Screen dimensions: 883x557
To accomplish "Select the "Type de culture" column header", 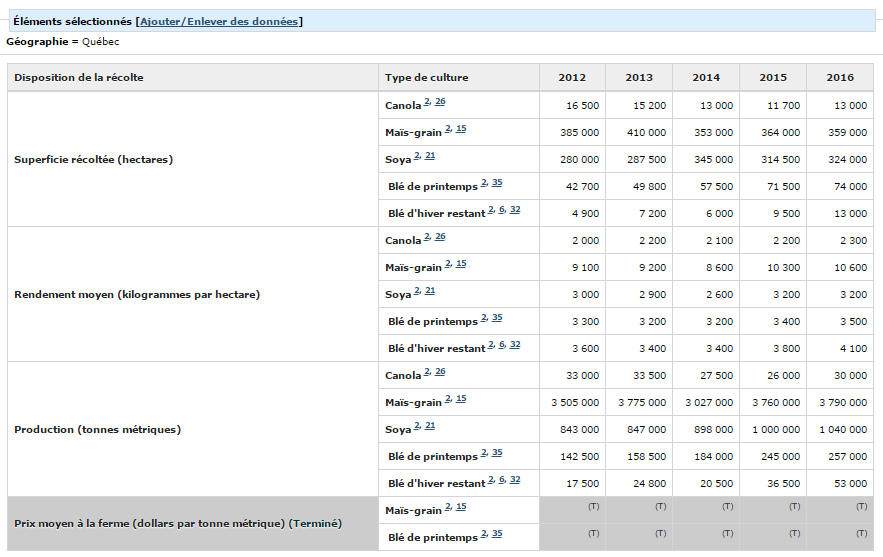I will [x=426, y=78].
